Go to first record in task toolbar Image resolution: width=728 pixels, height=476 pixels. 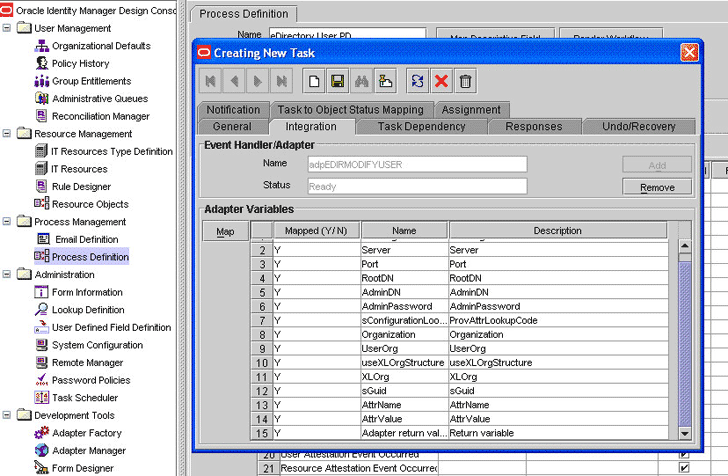coord(211,81)
